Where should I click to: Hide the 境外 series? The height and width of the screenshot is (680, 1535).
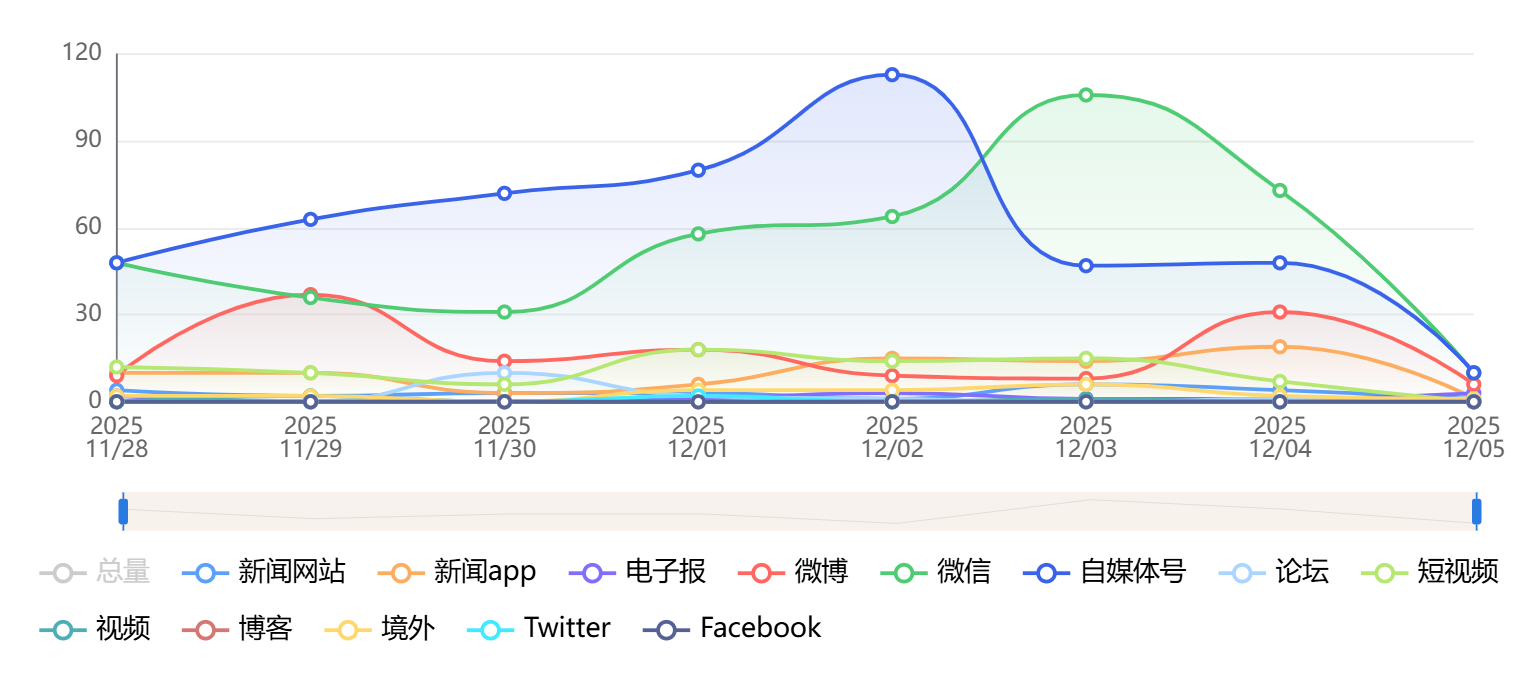click(381, 629)
